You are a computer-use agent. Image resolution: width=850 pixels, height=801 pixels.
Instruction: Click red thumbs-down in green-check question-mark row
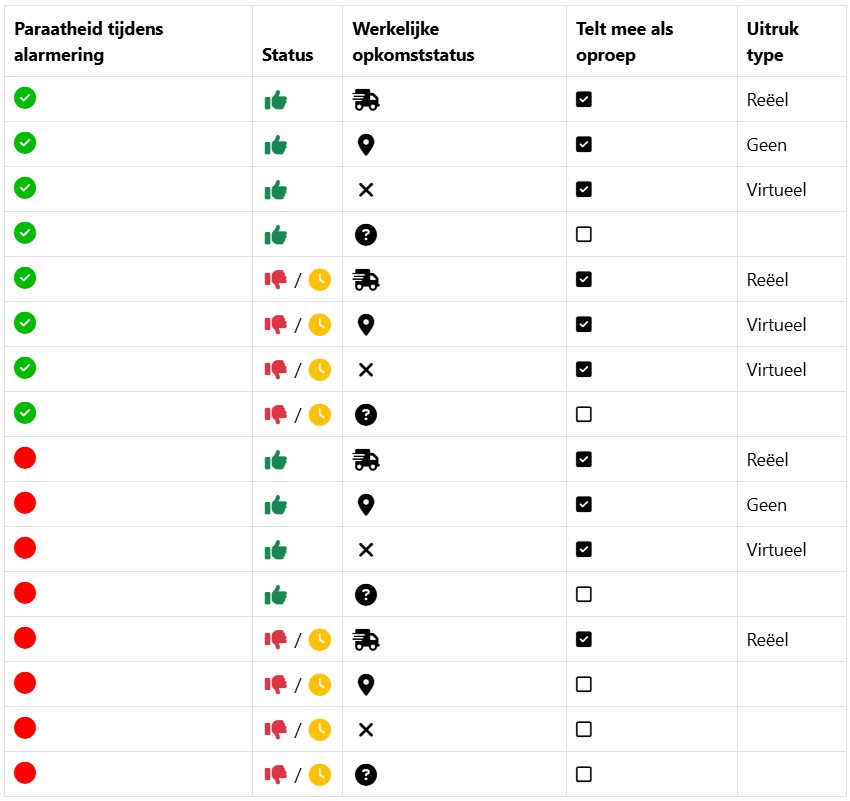point(275,414)
